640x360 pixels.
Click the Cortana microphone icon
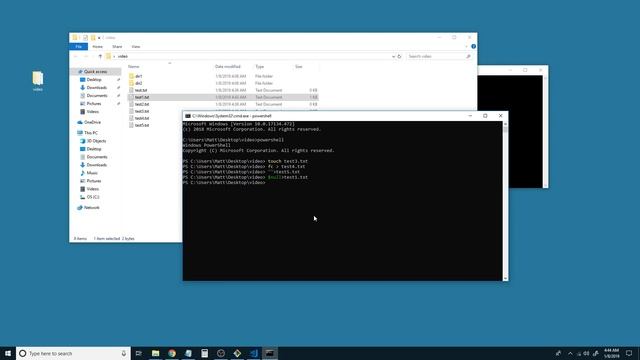[x=124, y=353]
